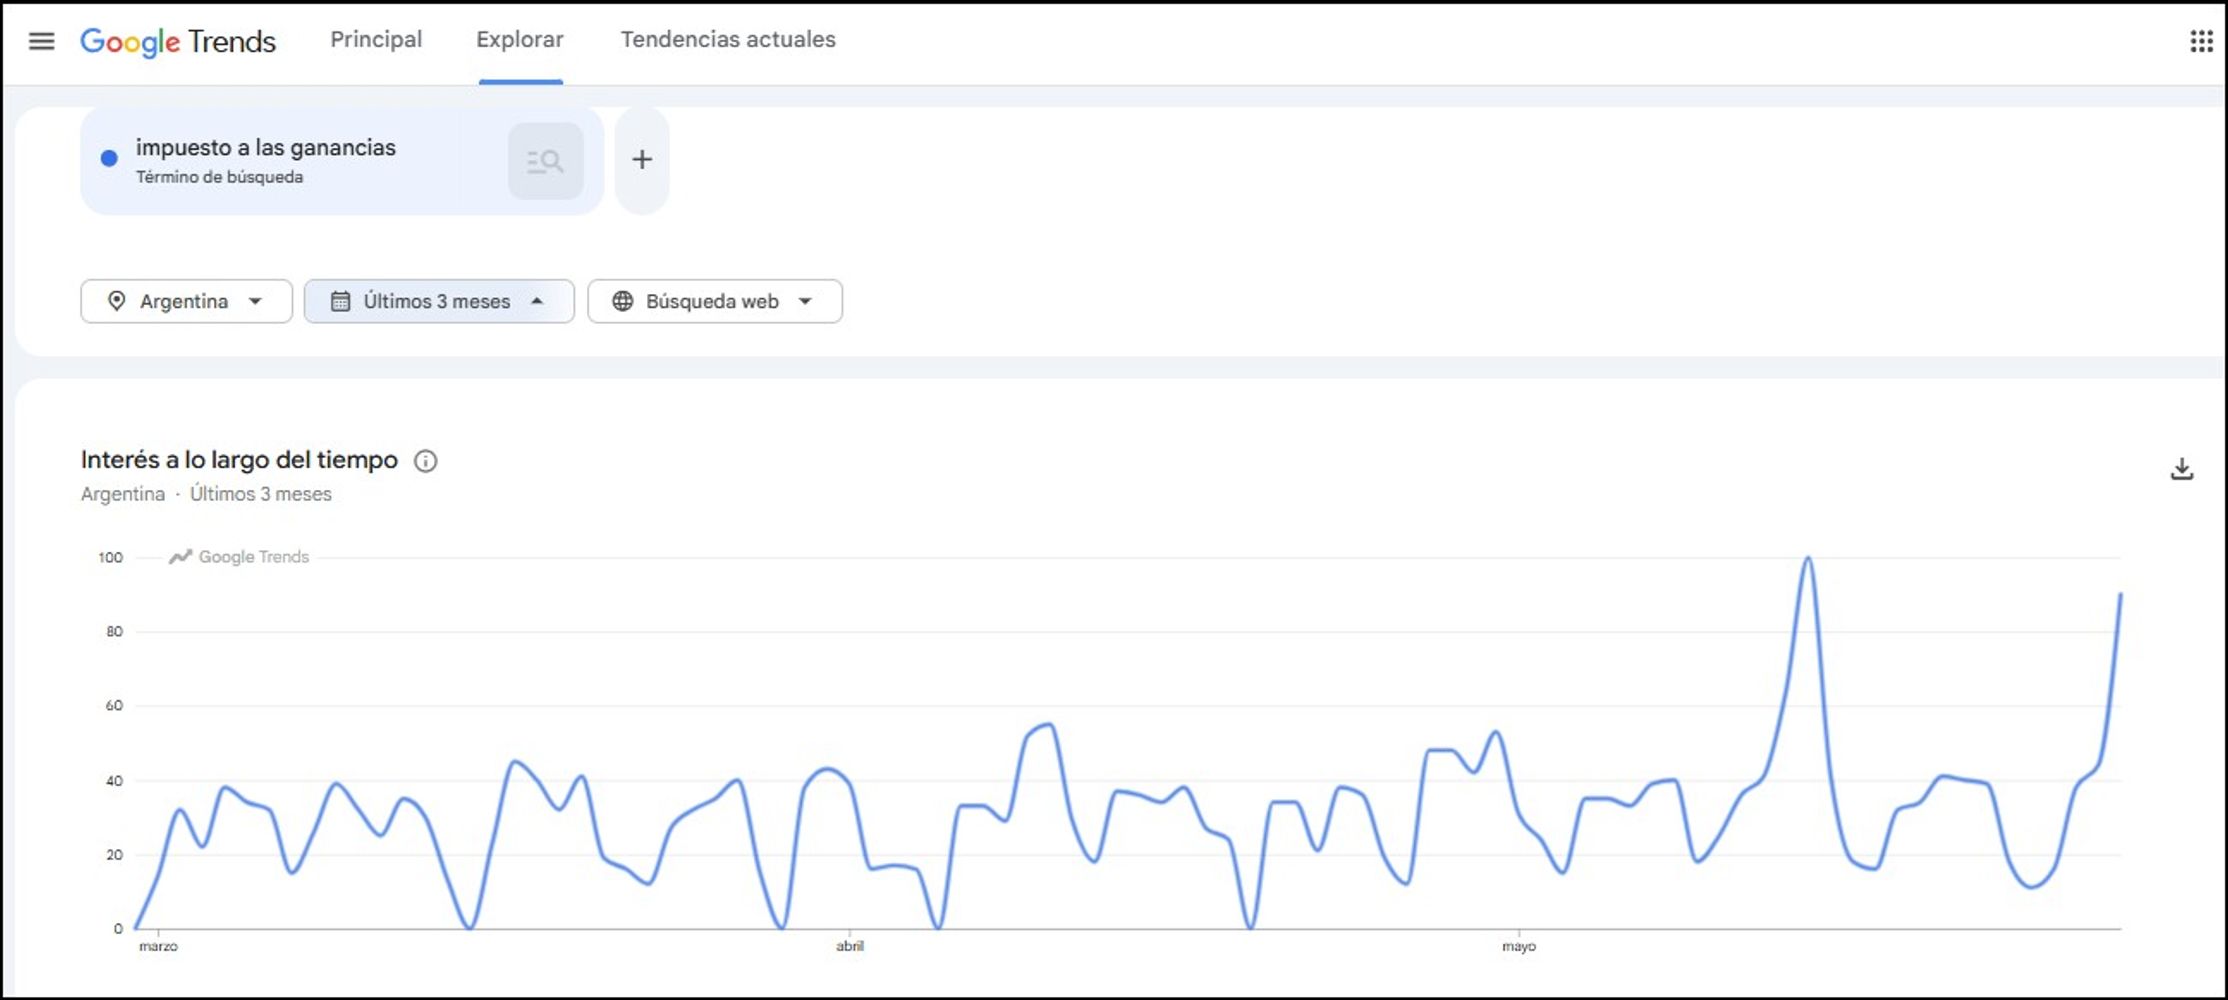This screenshot has height=1000, width=2228.
Task: Add a comparison term with plus button
Action: tap(642, 160)
